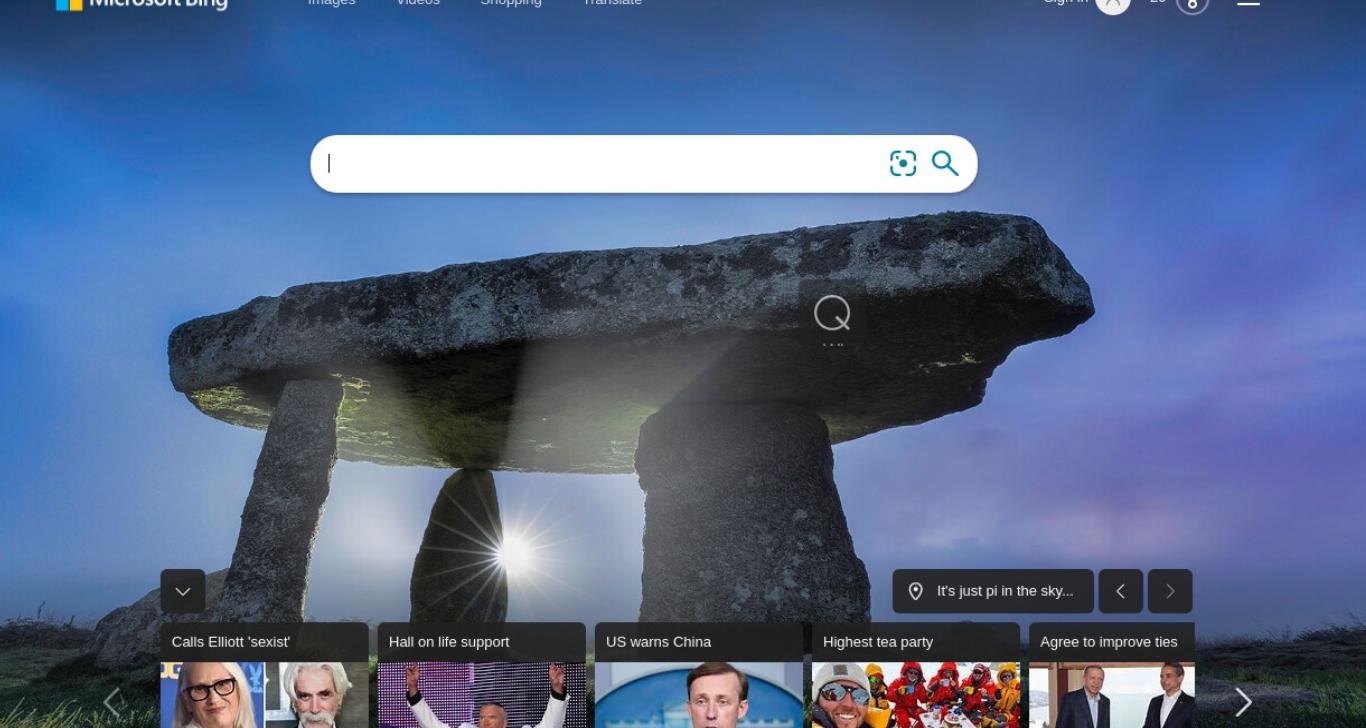Open "Highest tea party" story headline
The image size is (1366, 728).
878,642
